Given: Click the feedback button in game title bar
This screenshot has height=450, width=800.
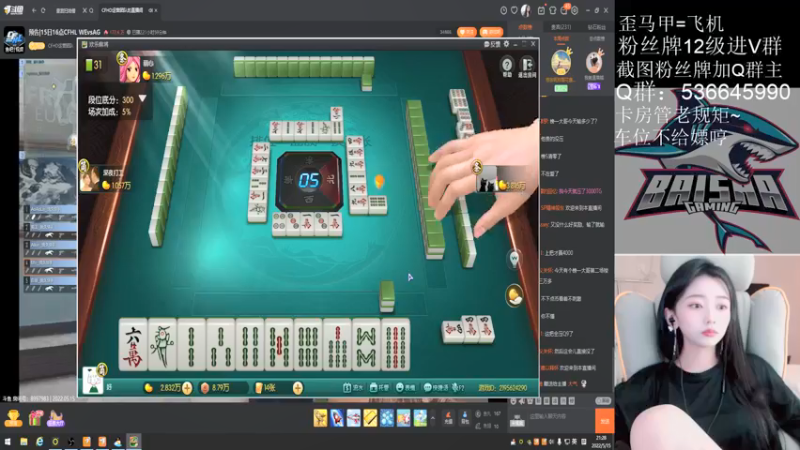Looking at the screenshot, I should [492, 44].
